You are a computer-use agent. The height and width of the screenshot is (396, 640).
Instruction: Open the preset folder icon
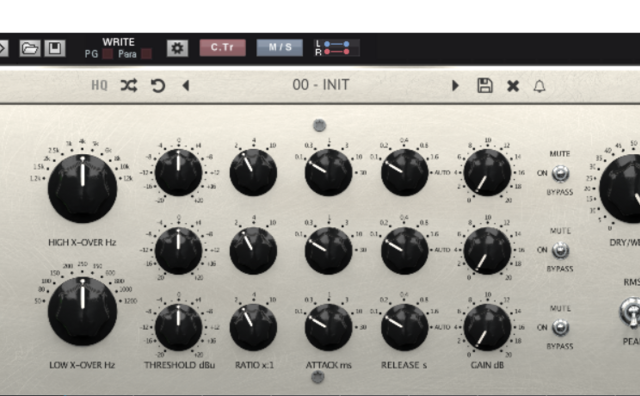click(30, 48)
